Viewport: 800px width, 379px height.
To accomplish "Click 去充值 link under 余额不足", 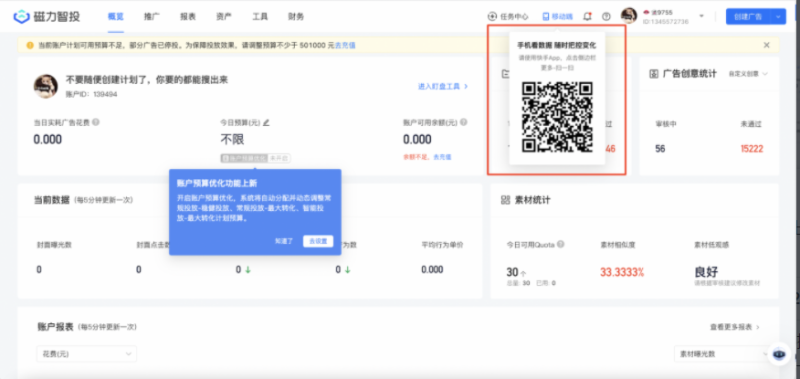I will [442, 157].
